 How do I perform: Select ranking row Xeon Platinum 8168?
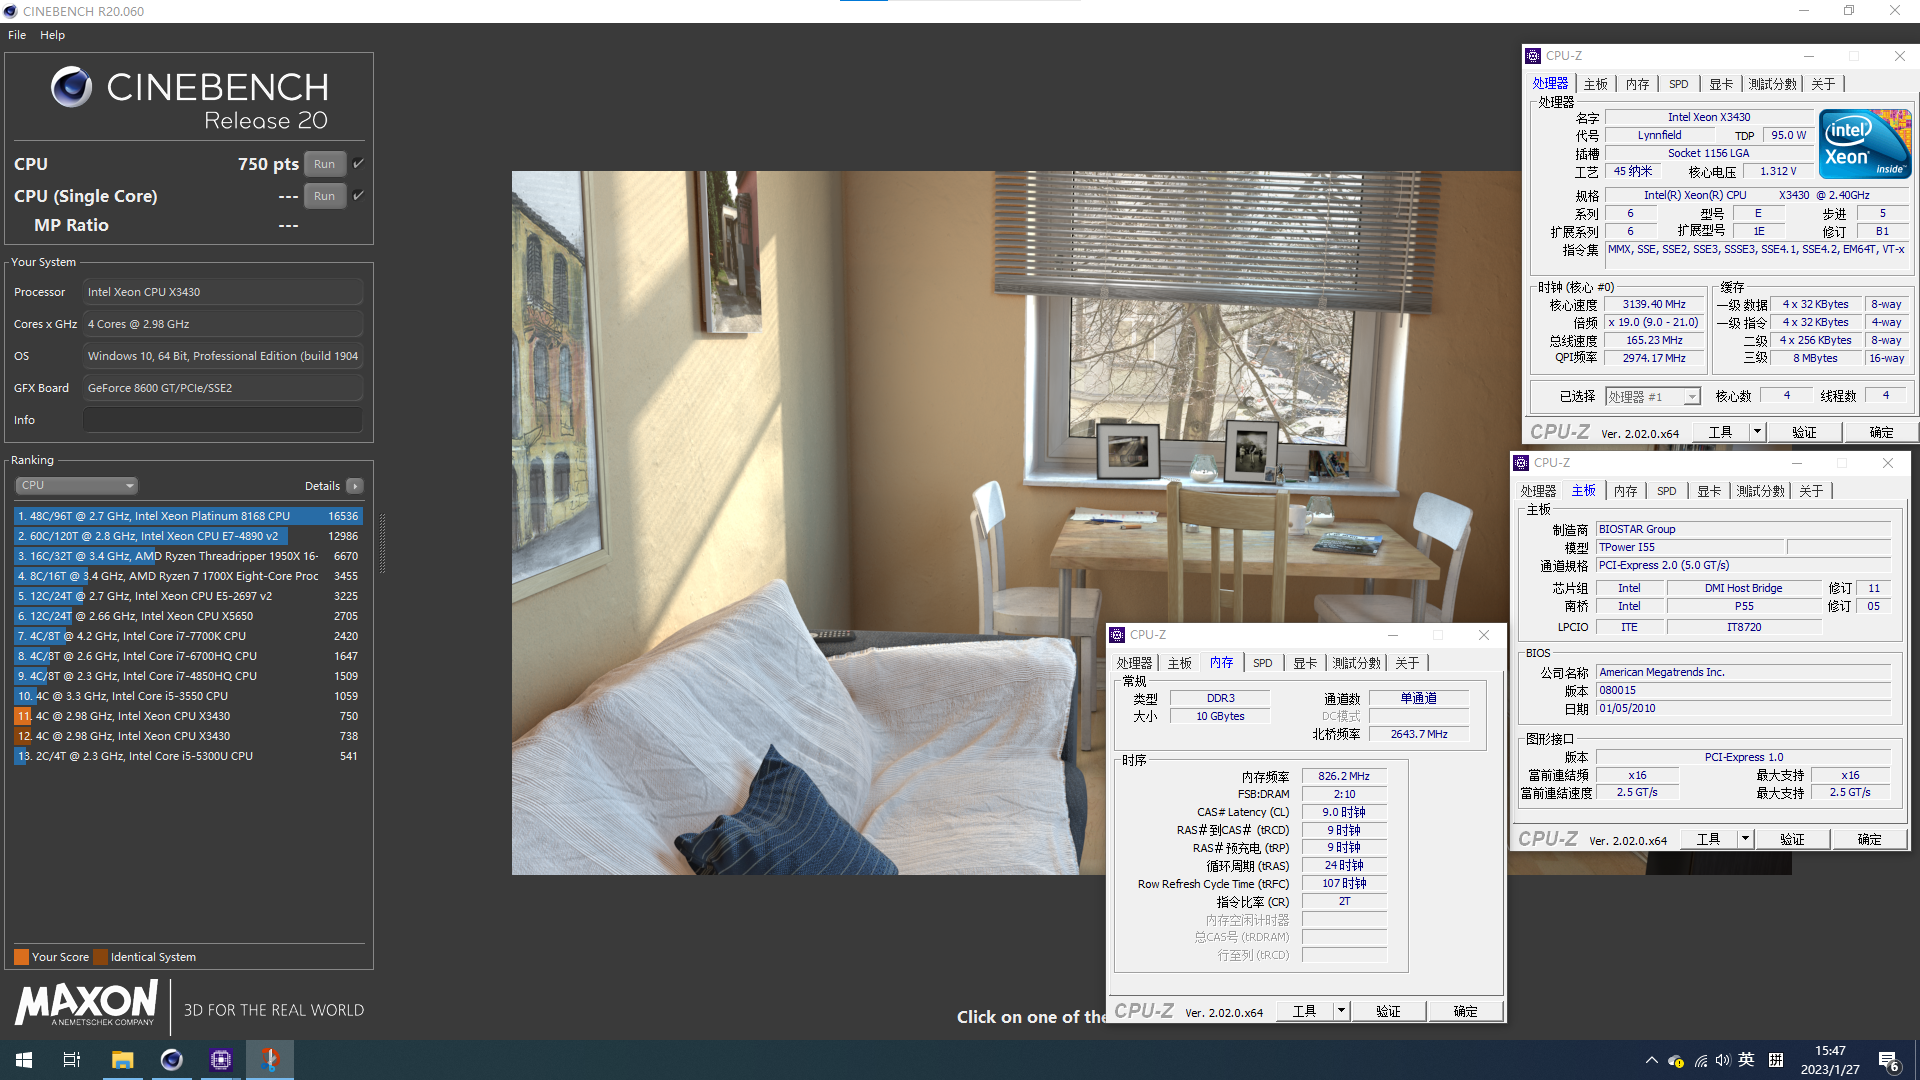pos(188,516)
